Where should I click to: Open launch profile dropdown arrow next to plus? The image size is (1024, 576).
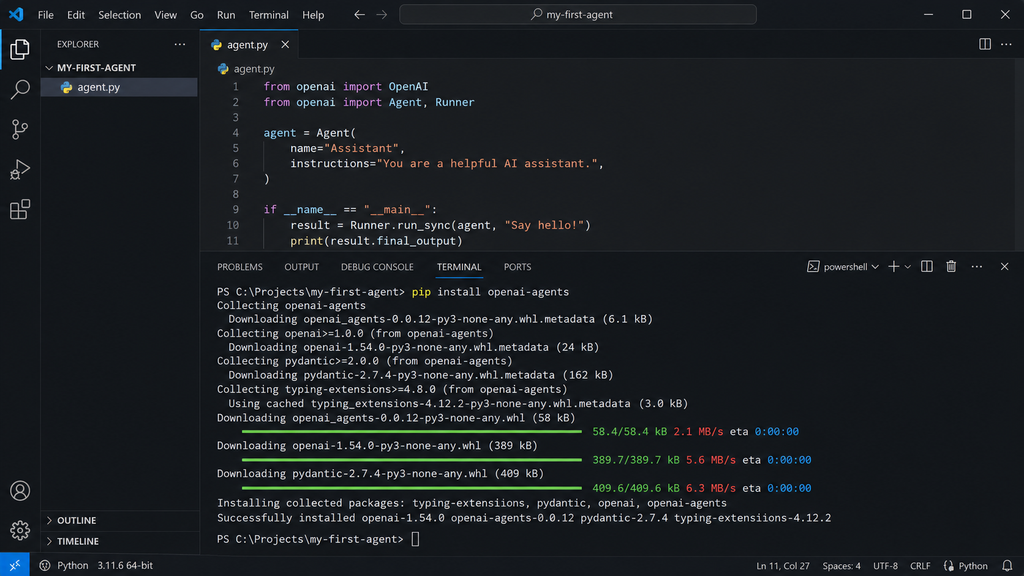pos(908,266)
